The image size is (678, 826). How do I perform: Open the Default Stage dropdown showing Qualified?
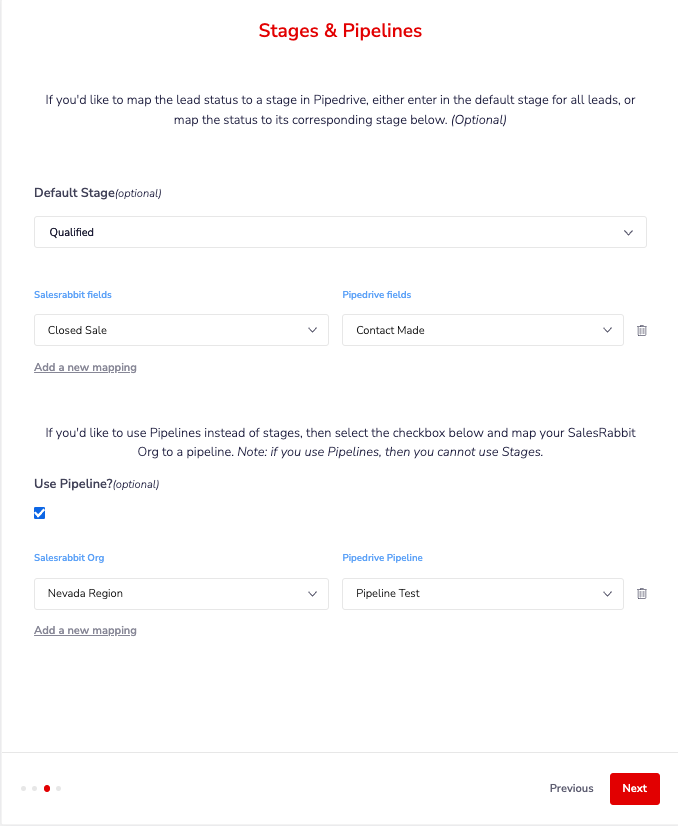point(340,232)
